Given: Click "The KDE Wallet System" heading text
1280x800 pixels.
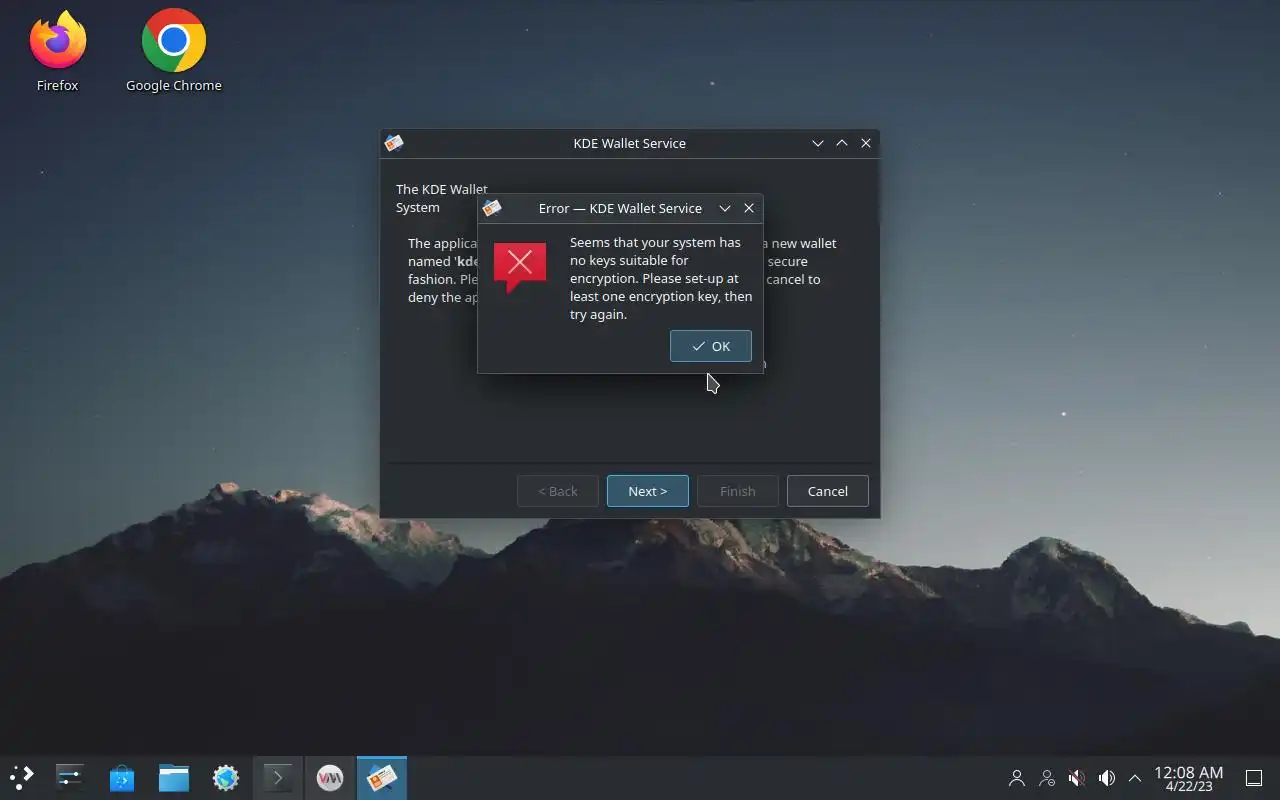Looking at the screenshot, I should click(442, 198).
